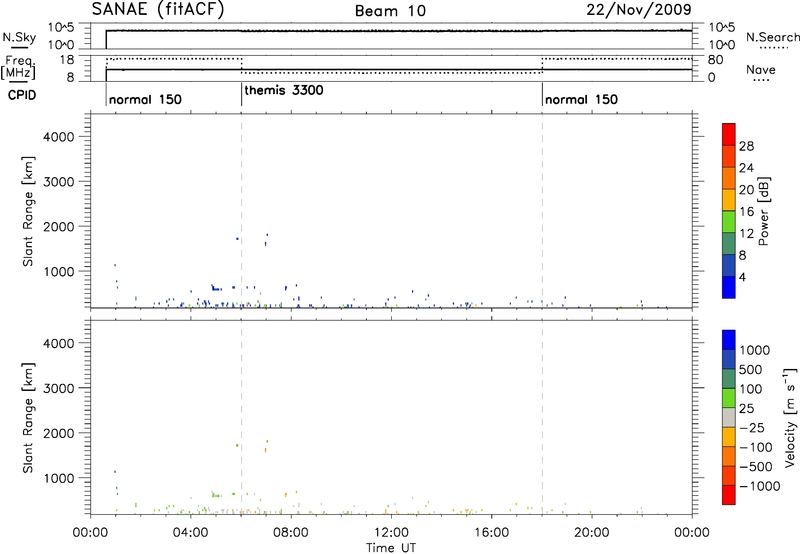Select the Slant Range [km] label of velocity panel

click(28, 418)
